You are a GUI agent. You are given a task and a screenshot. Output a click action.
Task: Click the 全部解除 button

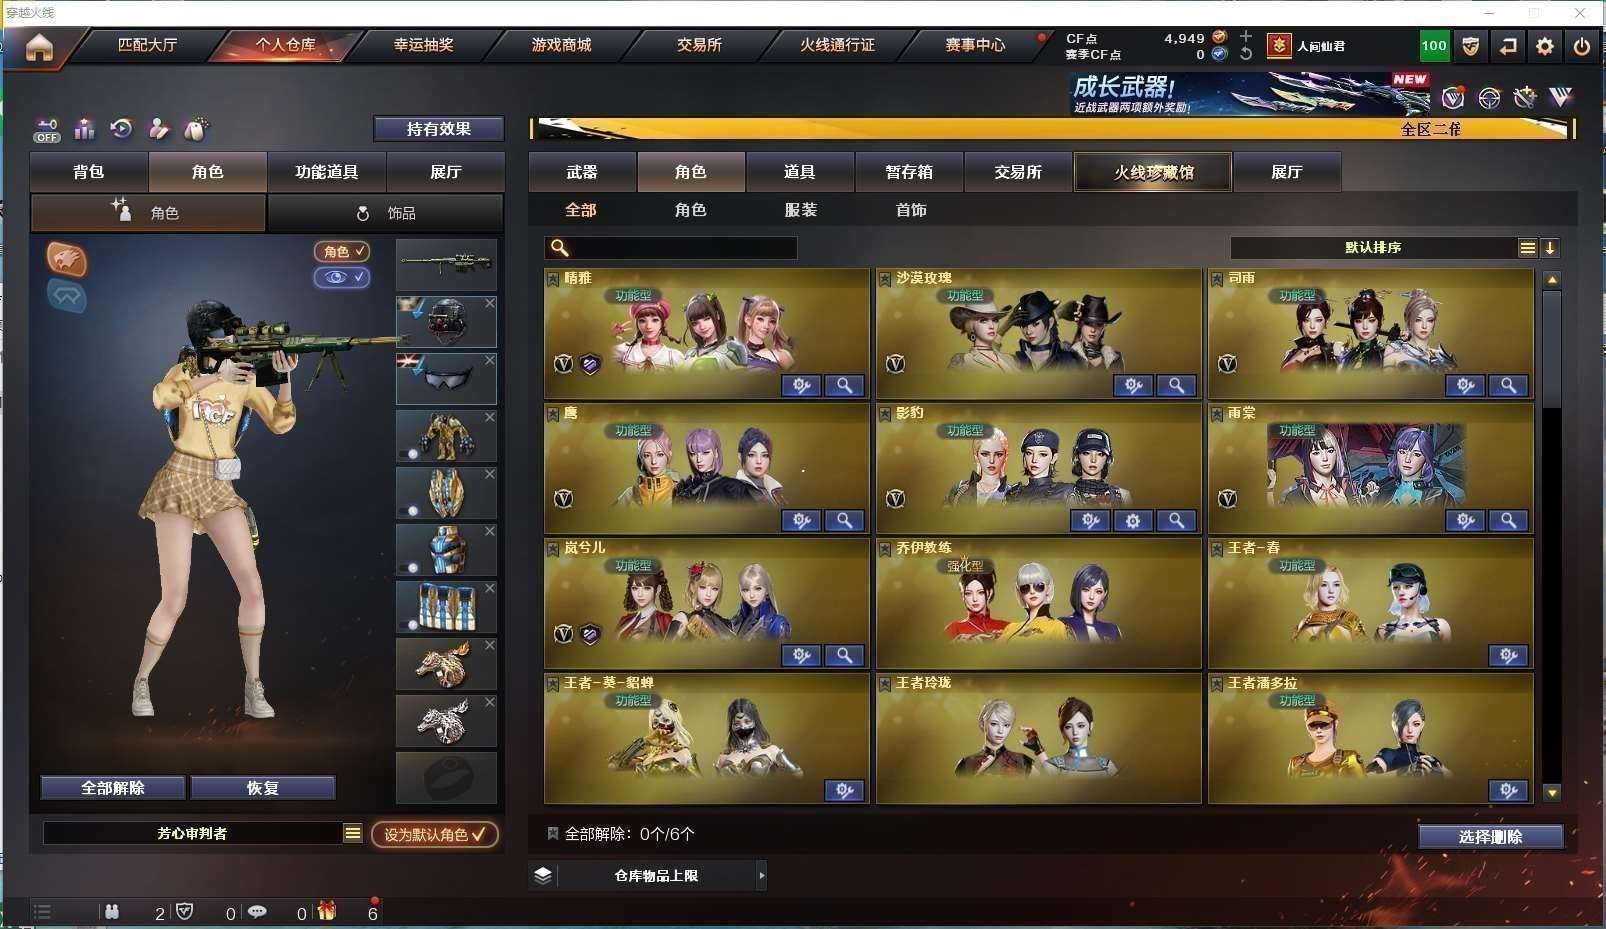click(x=113, y=788)
